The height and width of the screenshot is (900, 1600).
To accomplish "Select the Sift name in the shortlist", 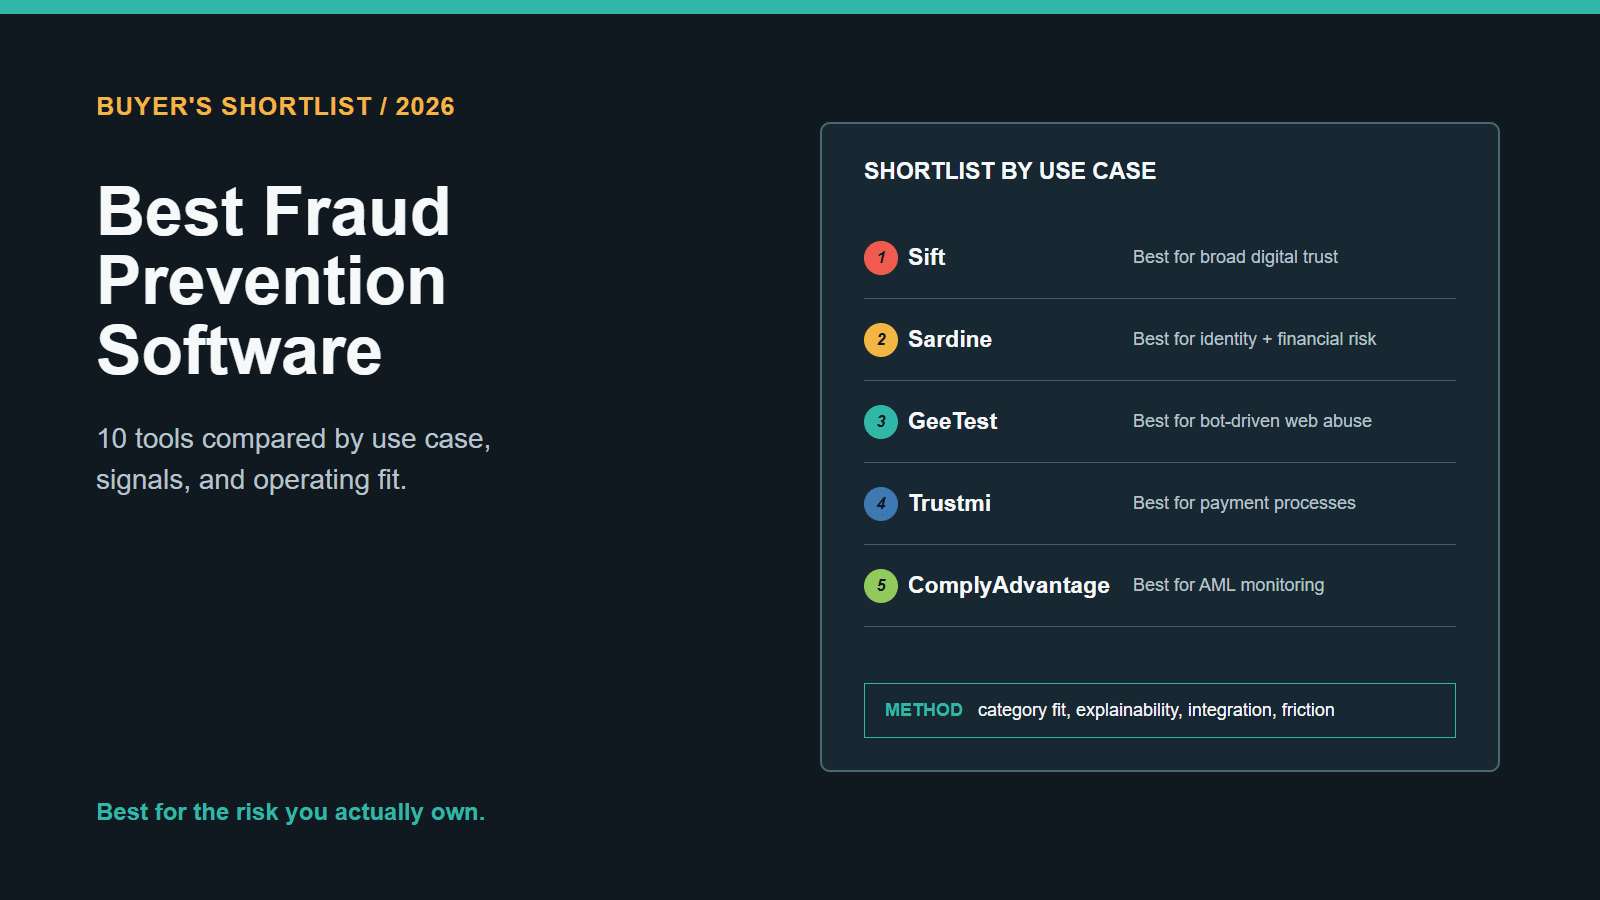I will tap(926, 257).
